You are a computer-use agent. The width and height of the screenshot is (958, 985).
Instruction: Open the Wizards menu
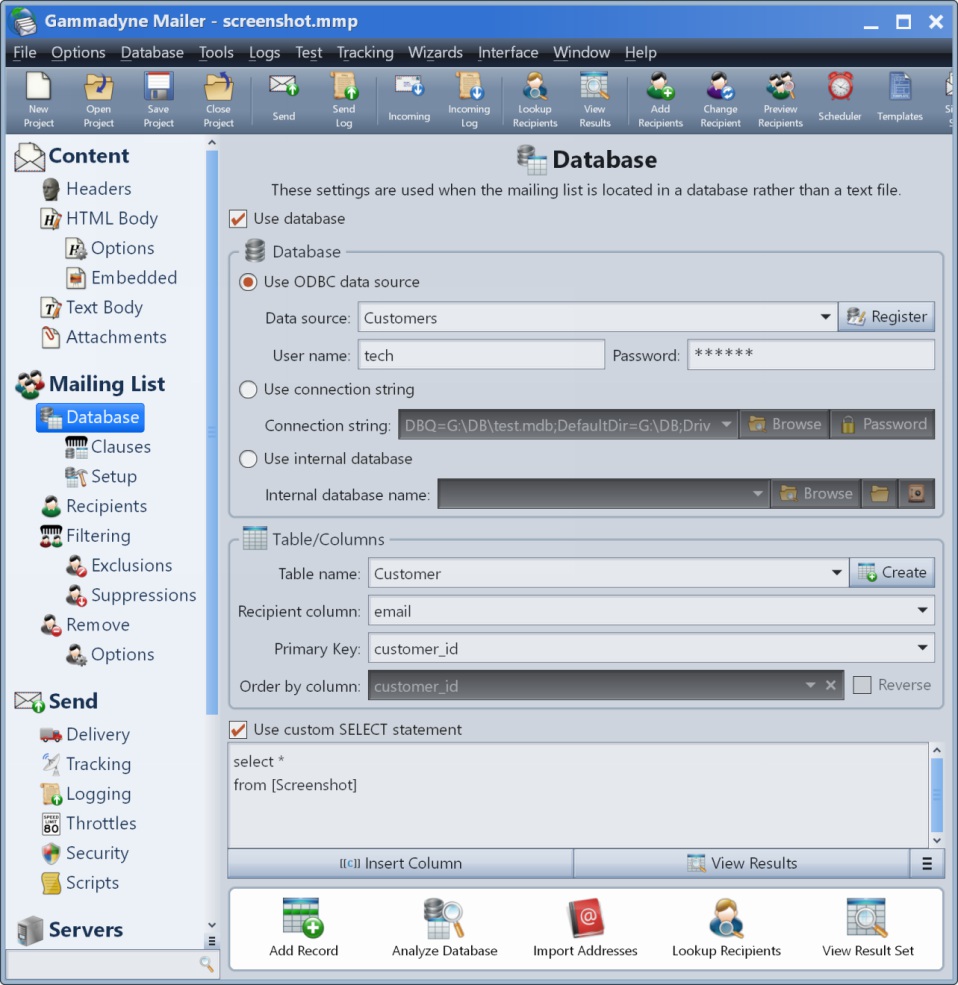[x=435, y=52]
